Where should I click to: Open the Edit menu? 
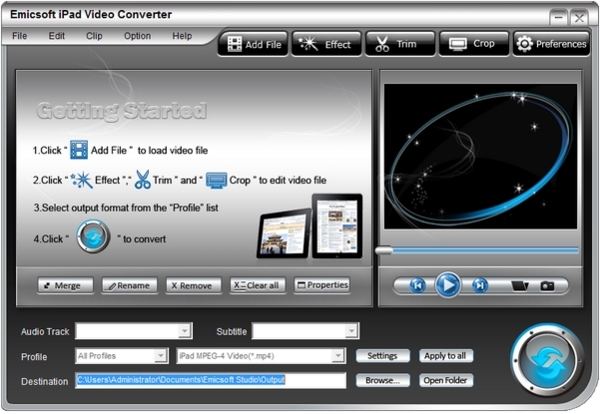point(57,36)
